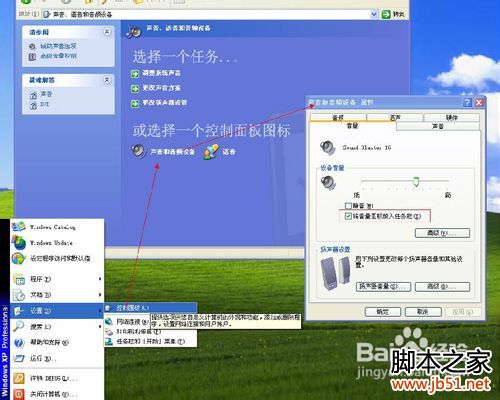Click the 注销 (Log Off) key icon
500x400 pixels.
[19, 378]
